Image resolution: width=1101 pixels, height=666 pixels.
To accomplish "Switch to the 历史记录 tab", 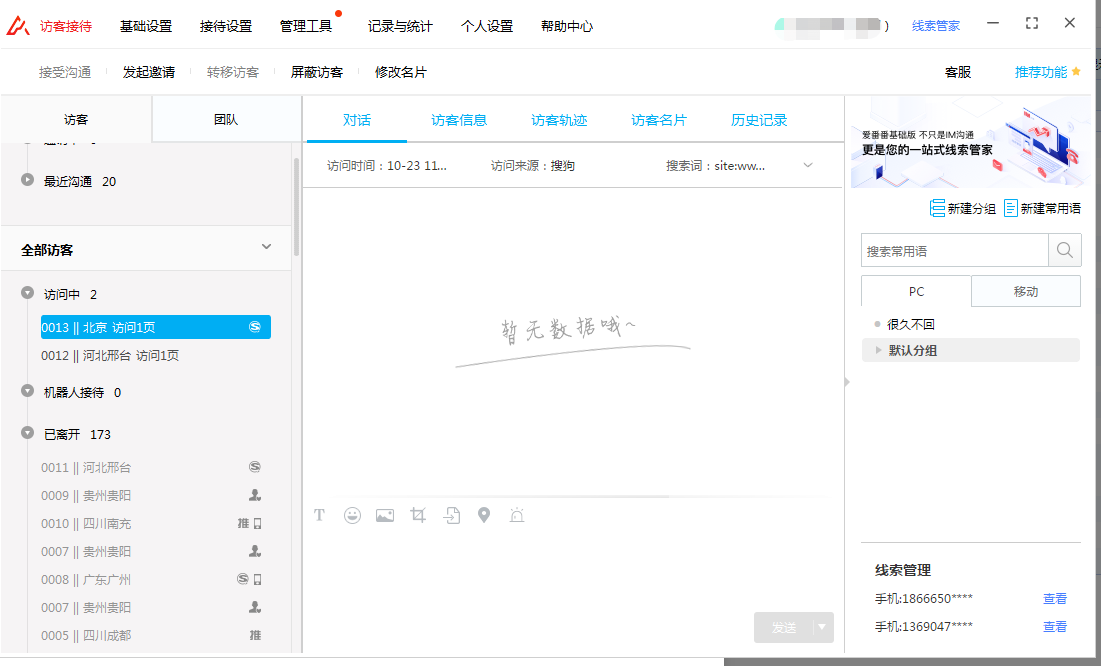I will pos(759,120).
